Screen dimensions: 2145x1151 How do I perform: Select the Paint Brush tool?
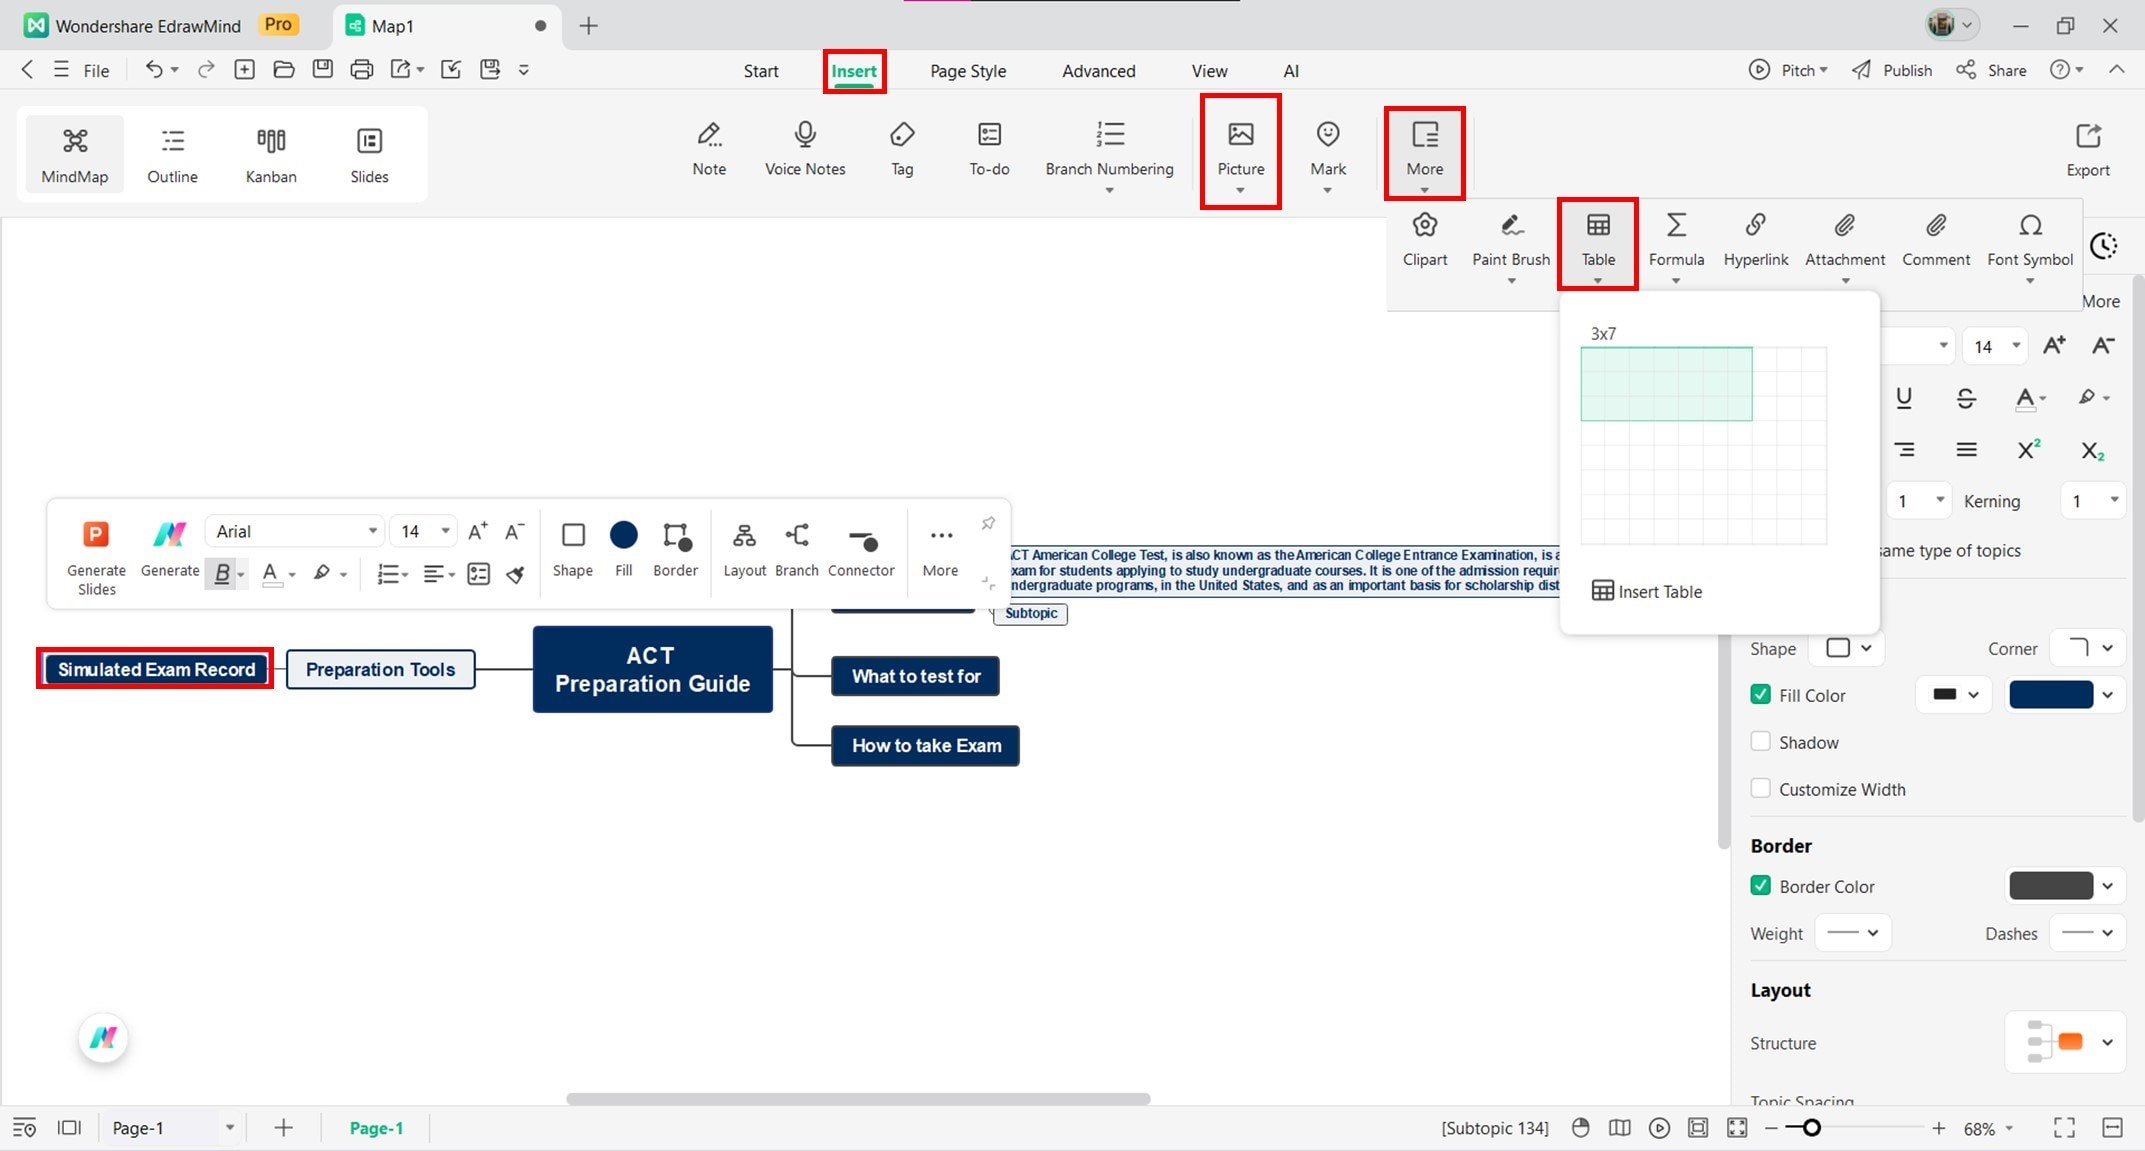pos(1511,246)
